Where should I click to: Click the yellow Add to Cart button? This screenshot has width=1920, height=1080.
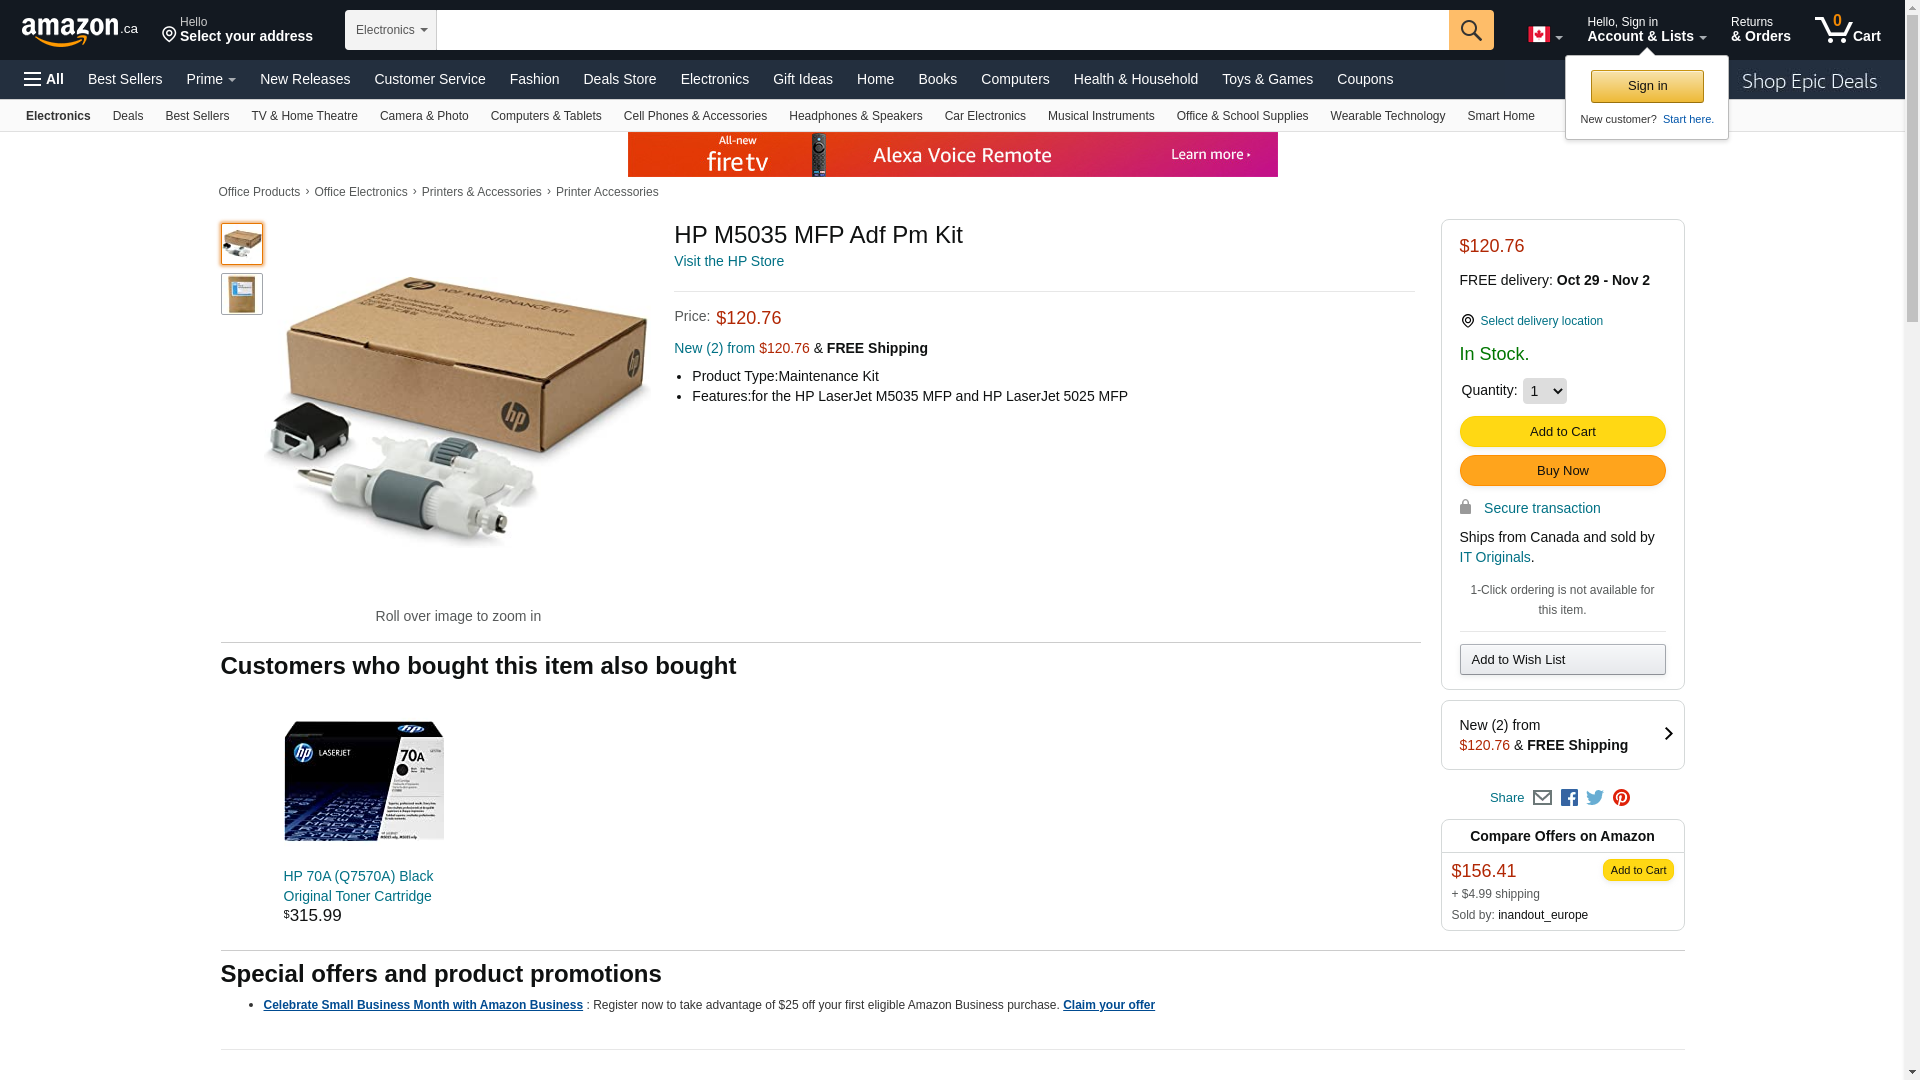[1562, 432]
